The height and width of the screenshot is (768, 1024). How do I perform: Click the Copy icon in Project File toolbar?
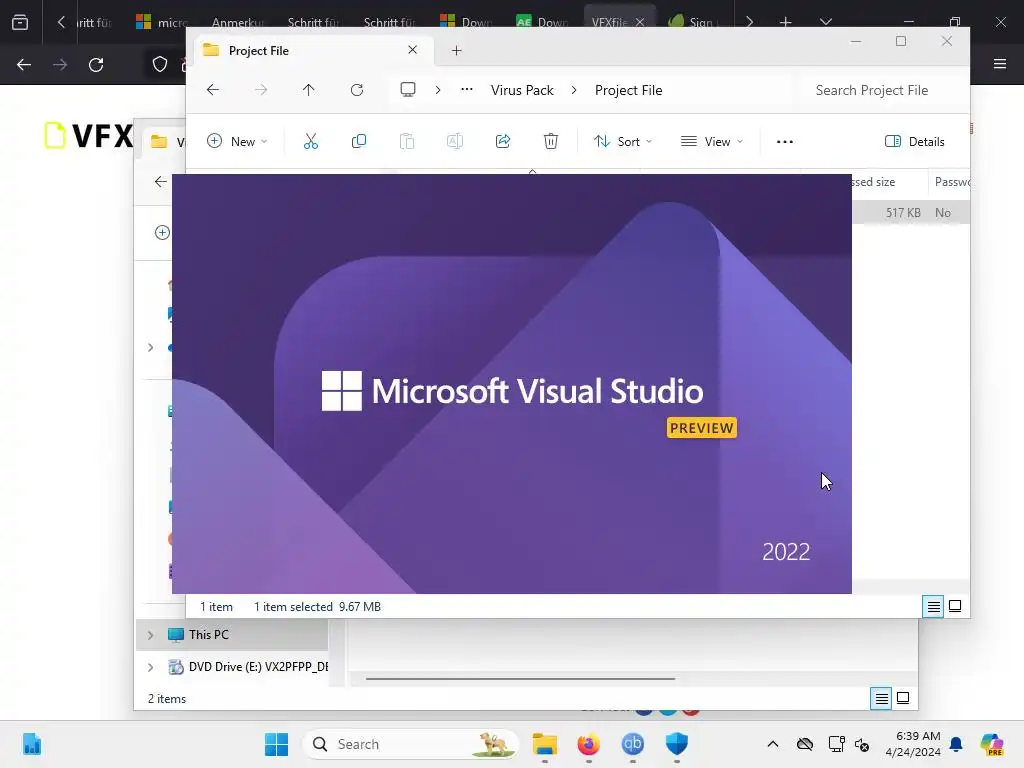tap(359, 141)
